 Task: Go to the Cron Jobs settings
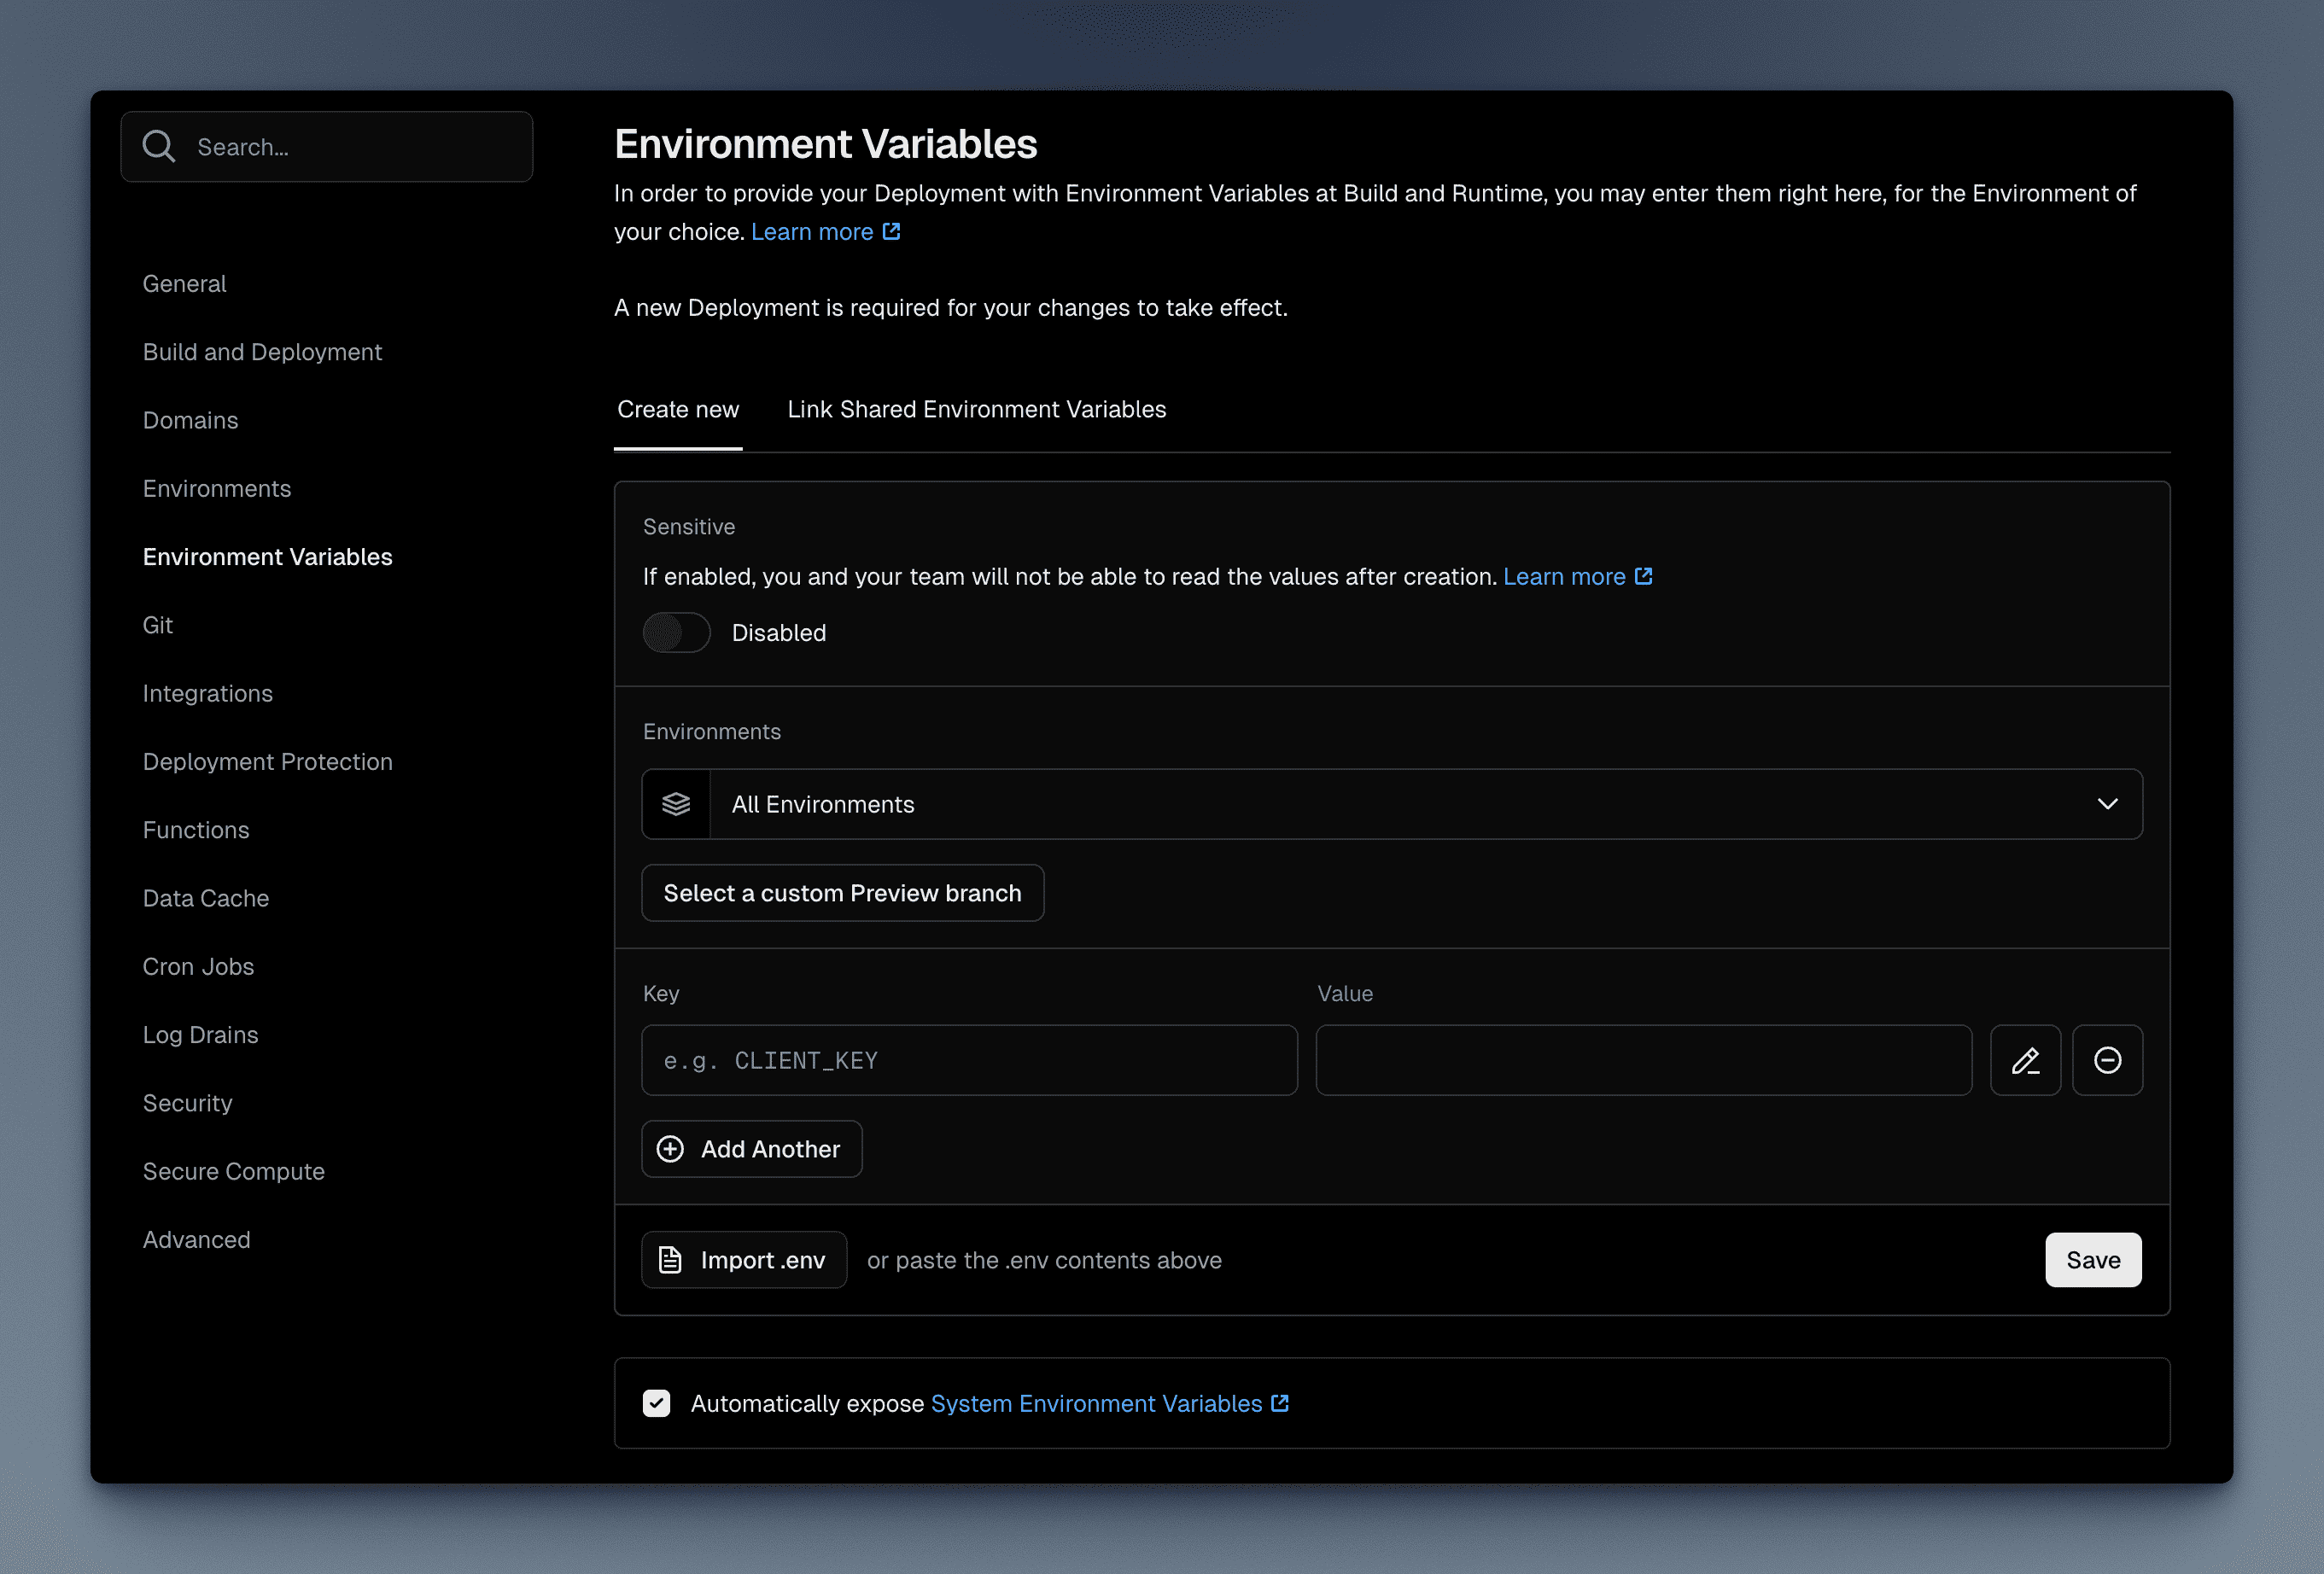coord(198,967)
